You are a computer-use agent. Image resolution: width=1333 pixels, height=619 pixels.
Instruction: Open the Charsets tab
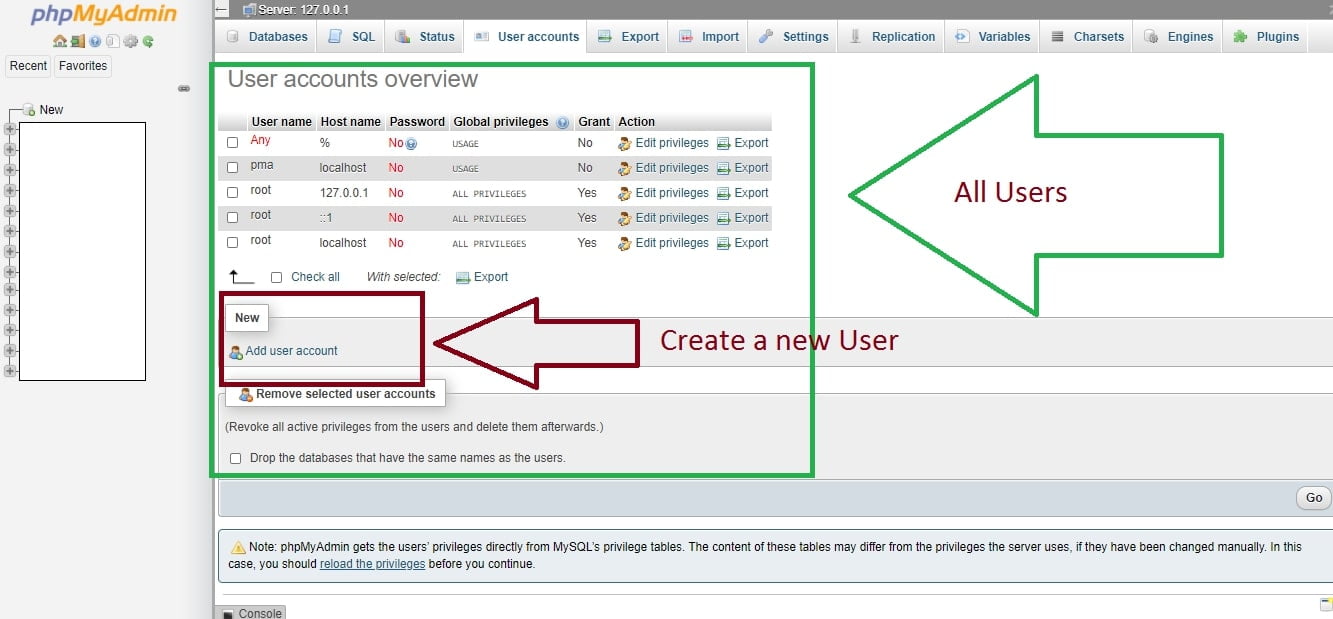tap(1087, 37)
